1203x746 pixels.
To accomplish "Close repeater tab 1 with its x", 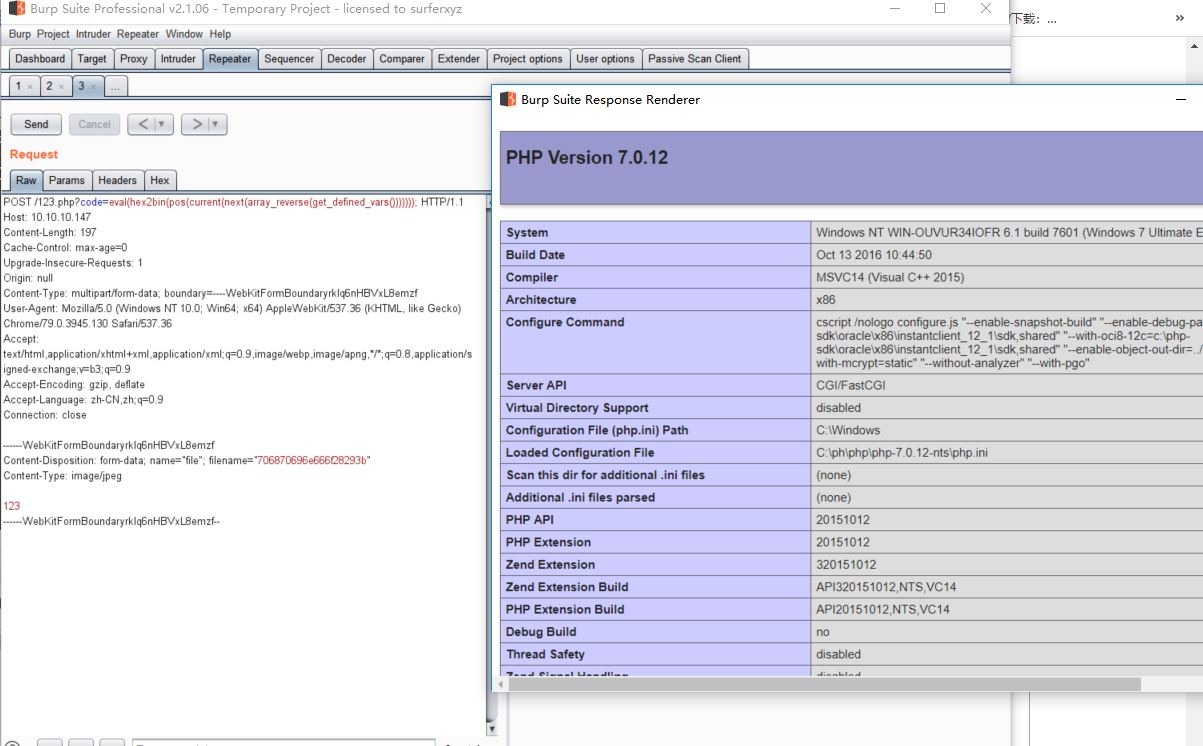I will 30,87.
